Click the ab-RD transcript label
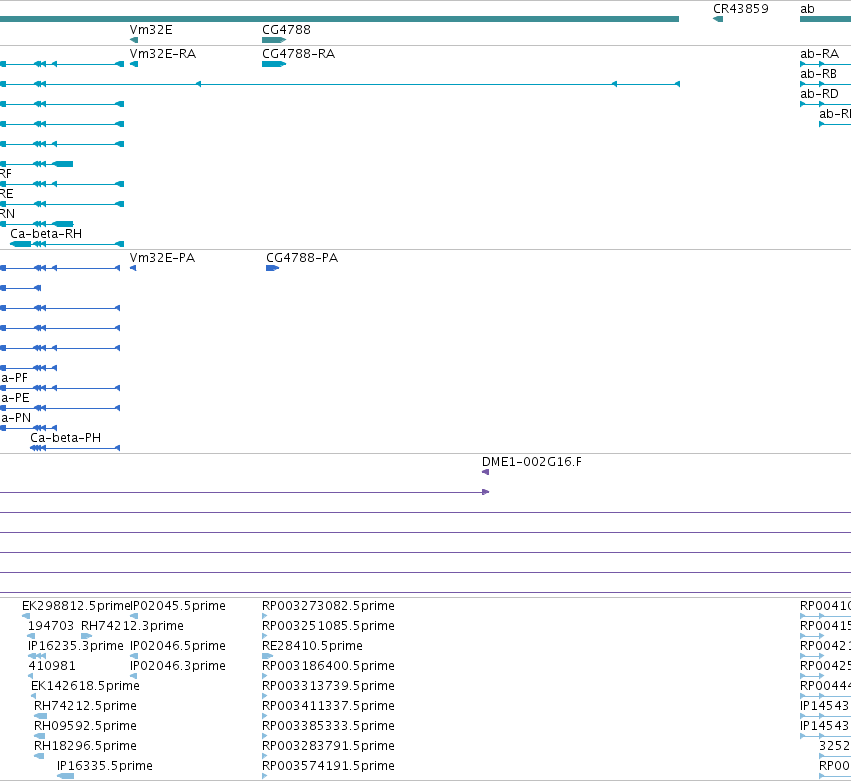851x781 pixels. [819, 94]
